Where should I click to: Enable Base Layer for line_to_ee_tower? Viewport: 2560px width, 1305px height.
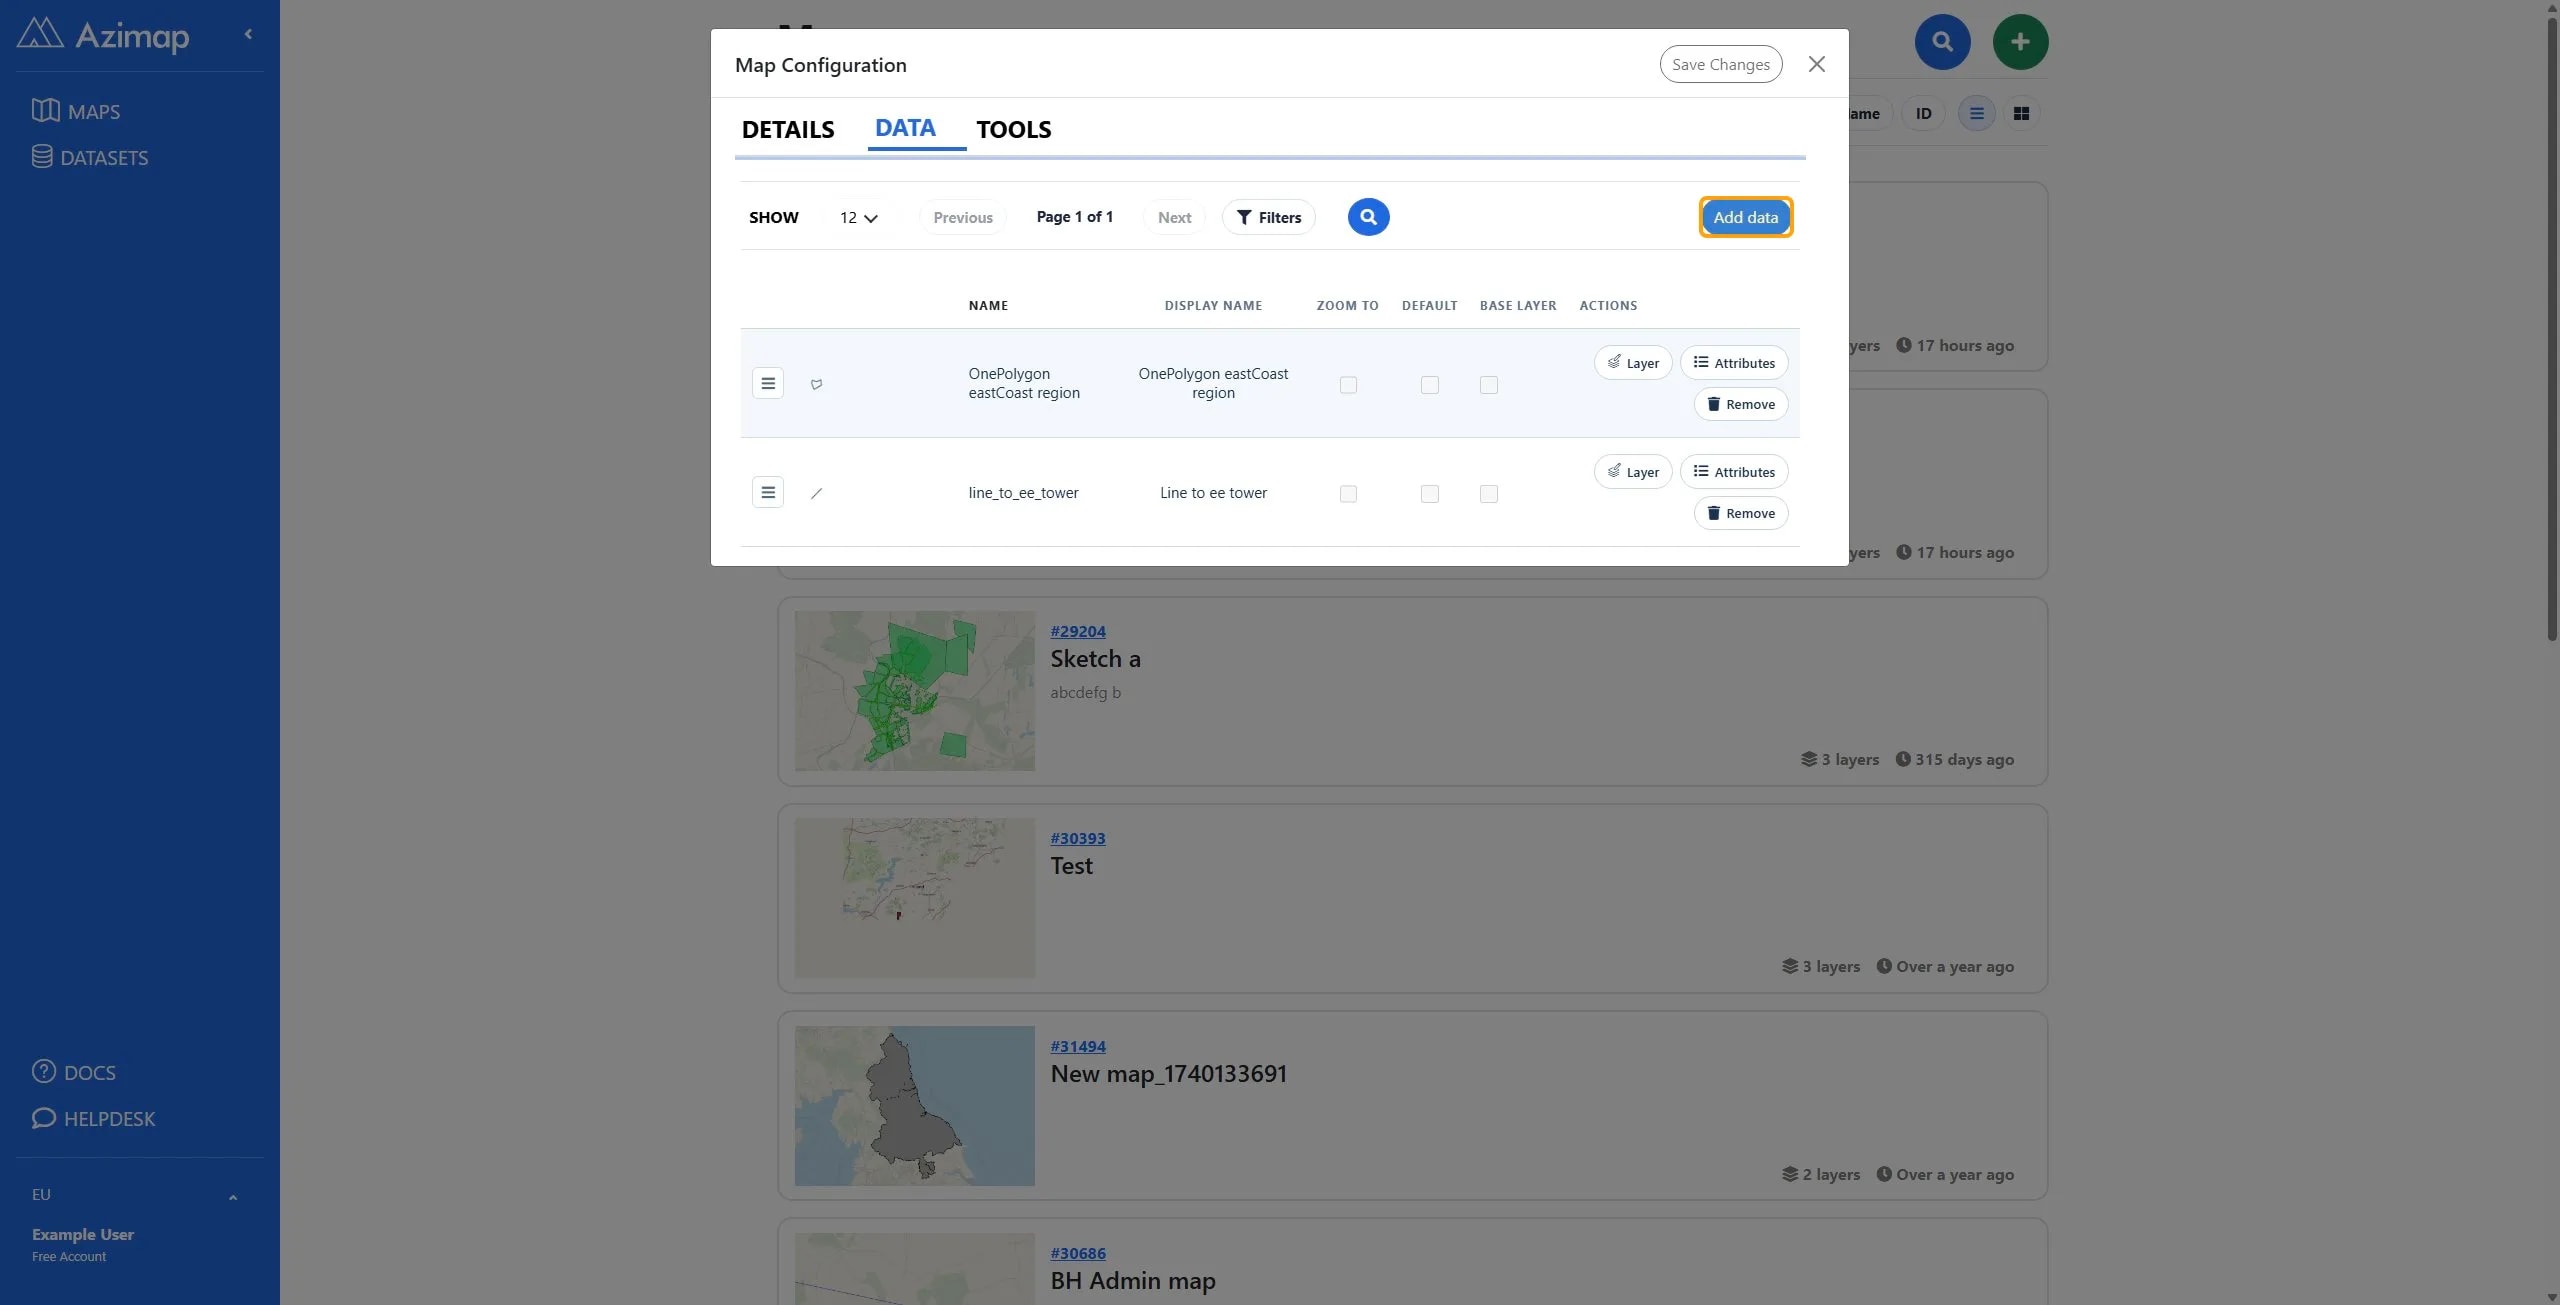(1489, 494)
